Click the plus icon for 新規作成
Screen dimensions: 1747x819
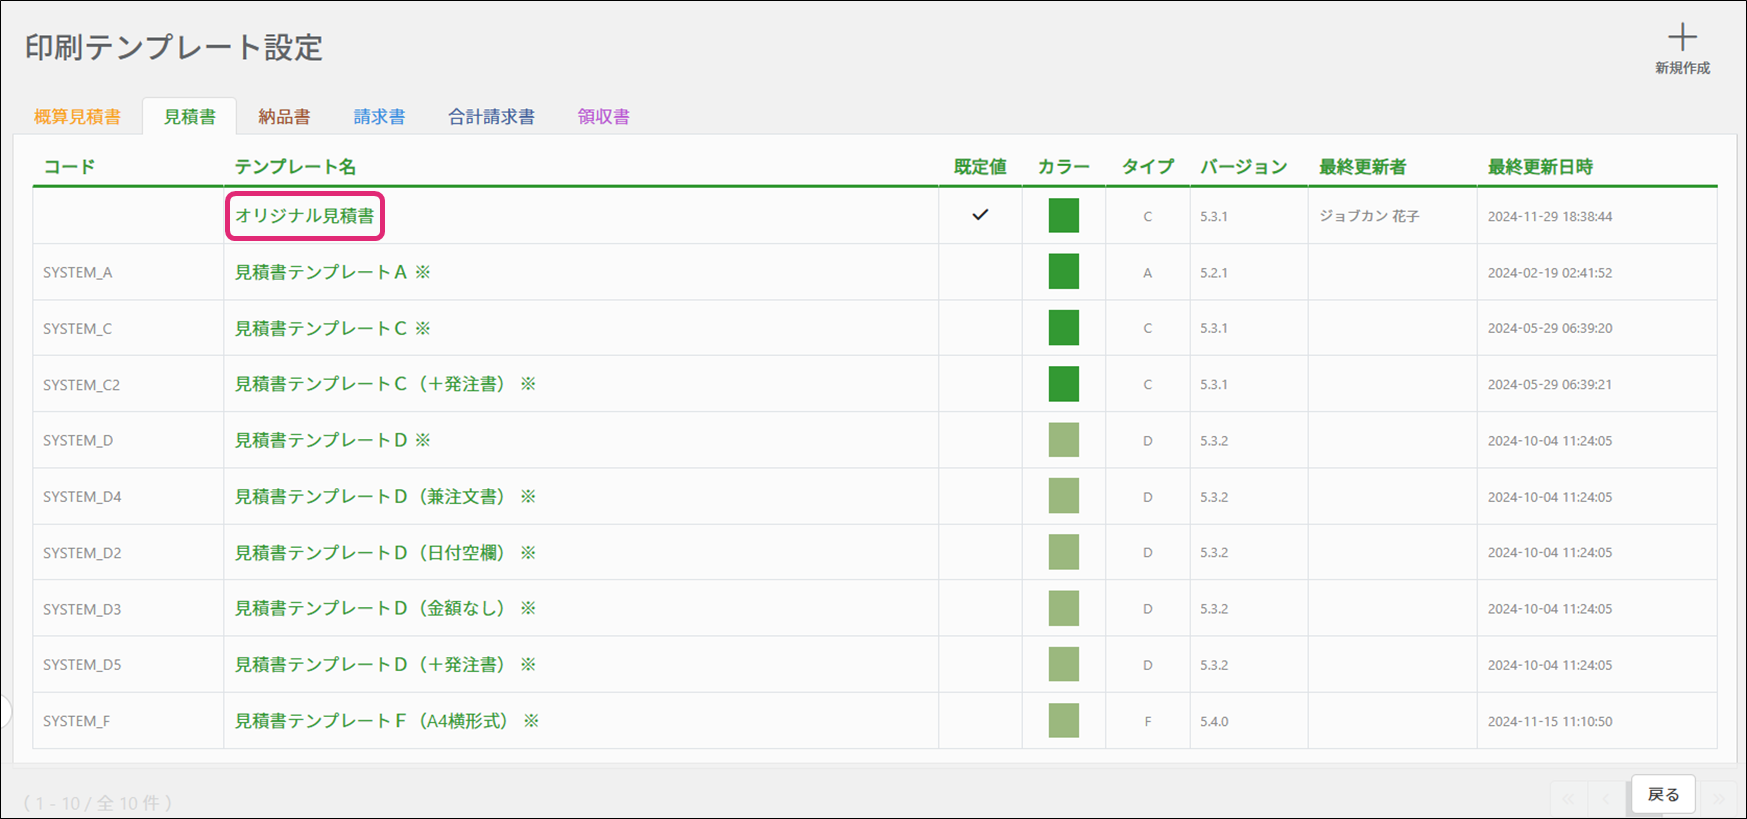click(x=1682, y=39)
